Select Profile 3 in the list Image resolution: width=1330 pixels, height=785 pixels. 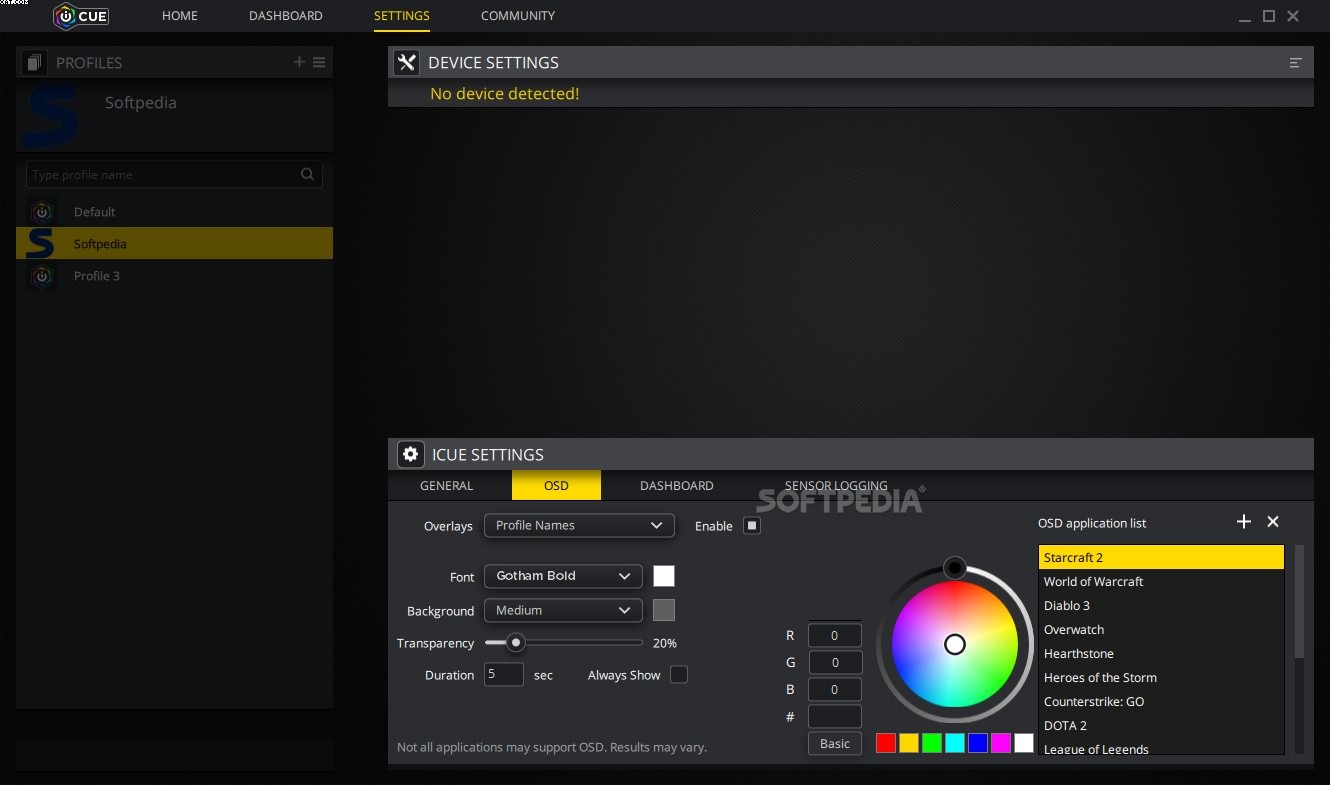point(174,276)
